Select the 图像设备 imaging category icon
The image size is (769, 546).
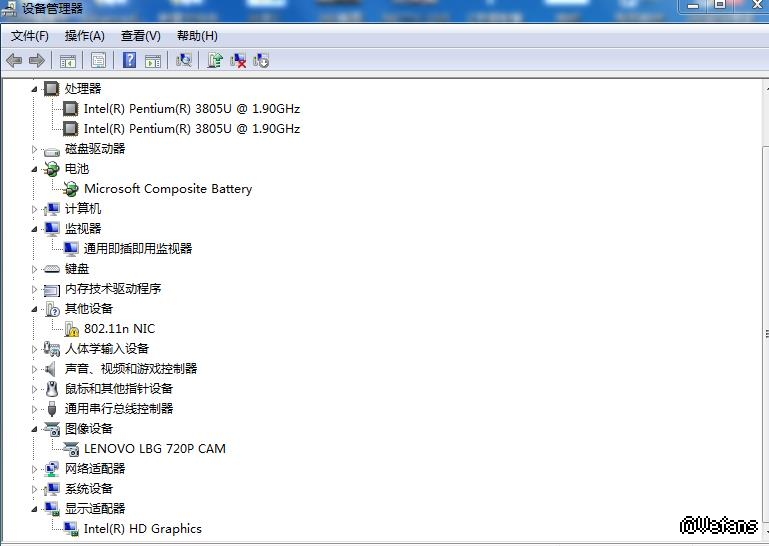pos(52,429)
